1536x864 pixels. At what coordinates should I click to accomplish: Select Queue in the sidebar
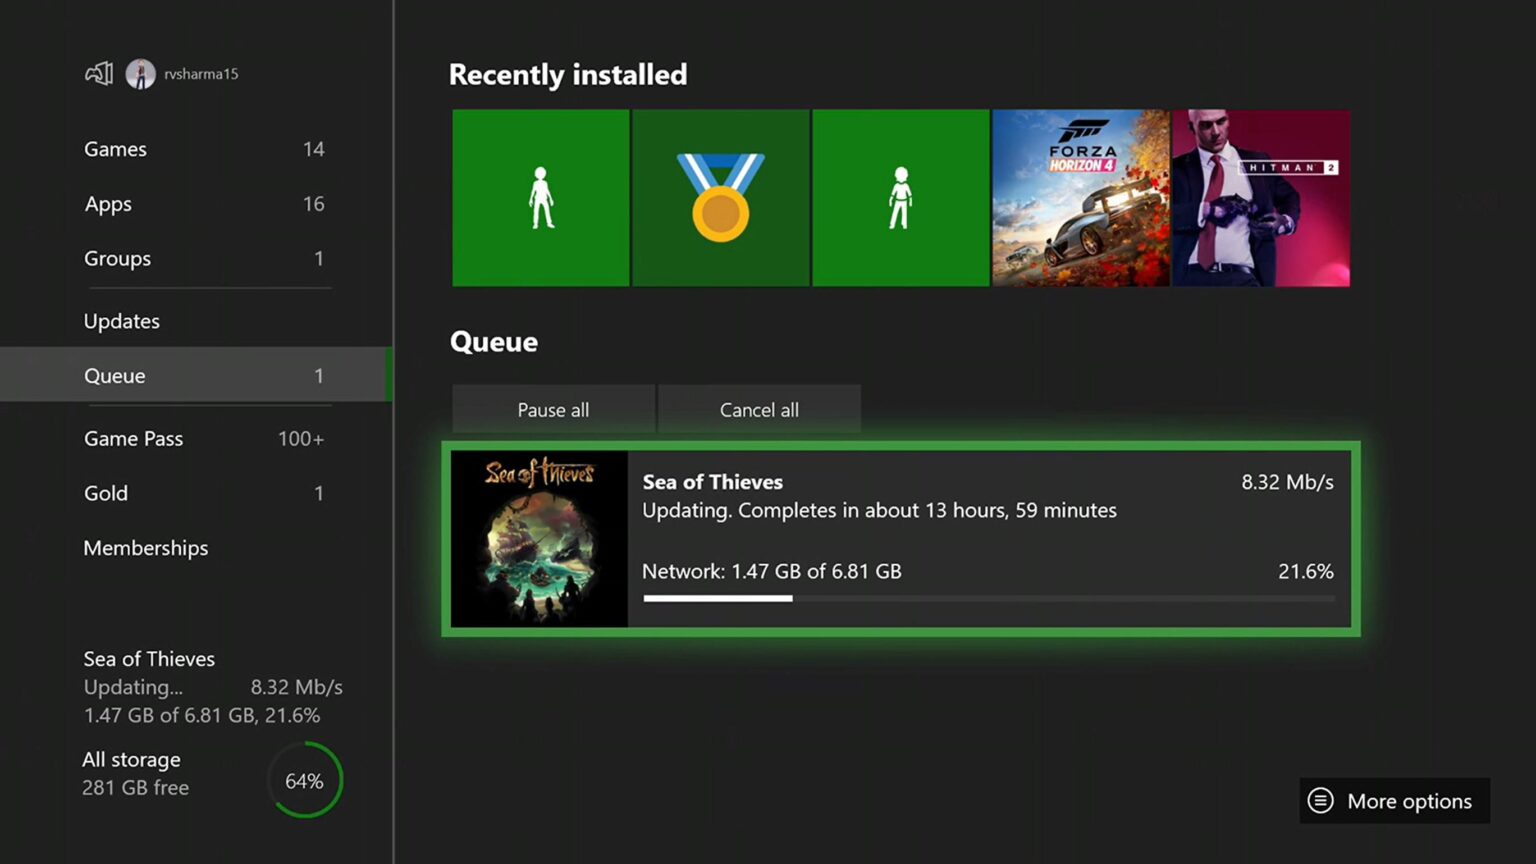(196, 375)
